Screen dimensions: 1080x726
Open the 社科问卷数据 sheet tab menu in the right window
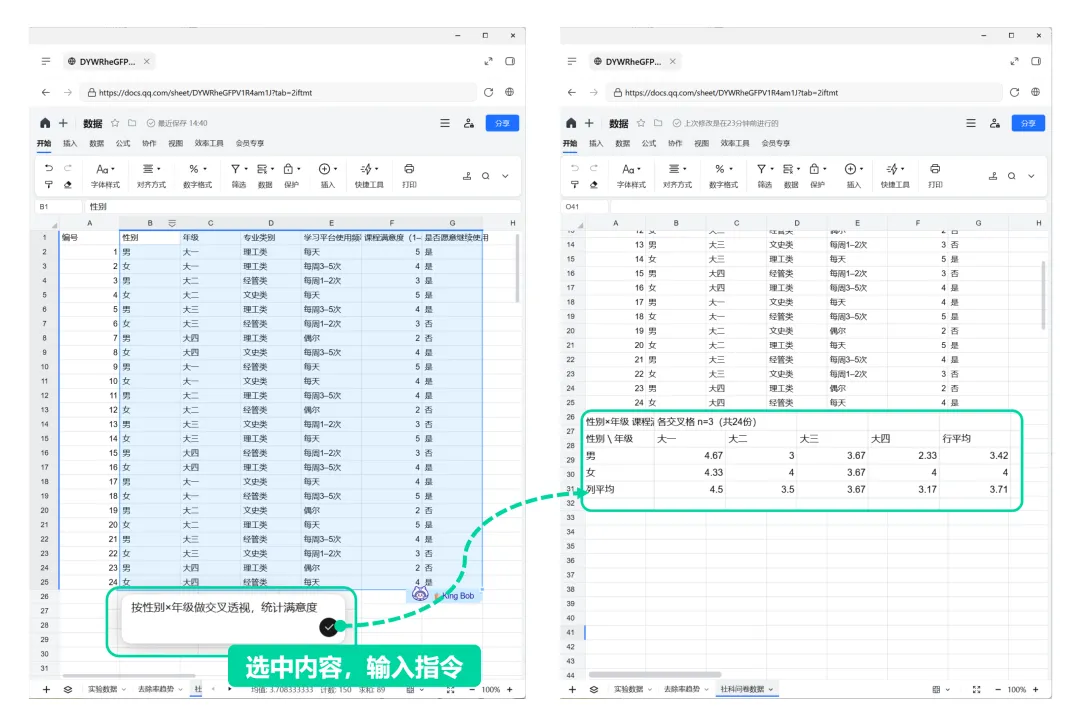point(771,689)
